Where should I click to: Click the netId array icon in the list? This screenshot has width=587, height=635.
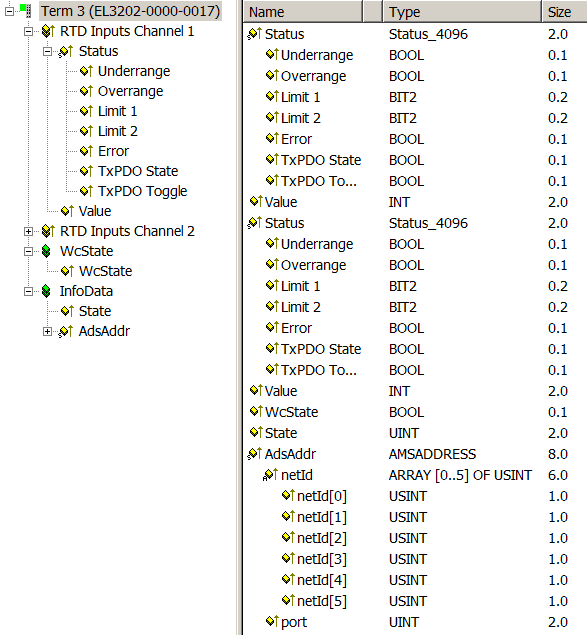(x=271, y=475)
